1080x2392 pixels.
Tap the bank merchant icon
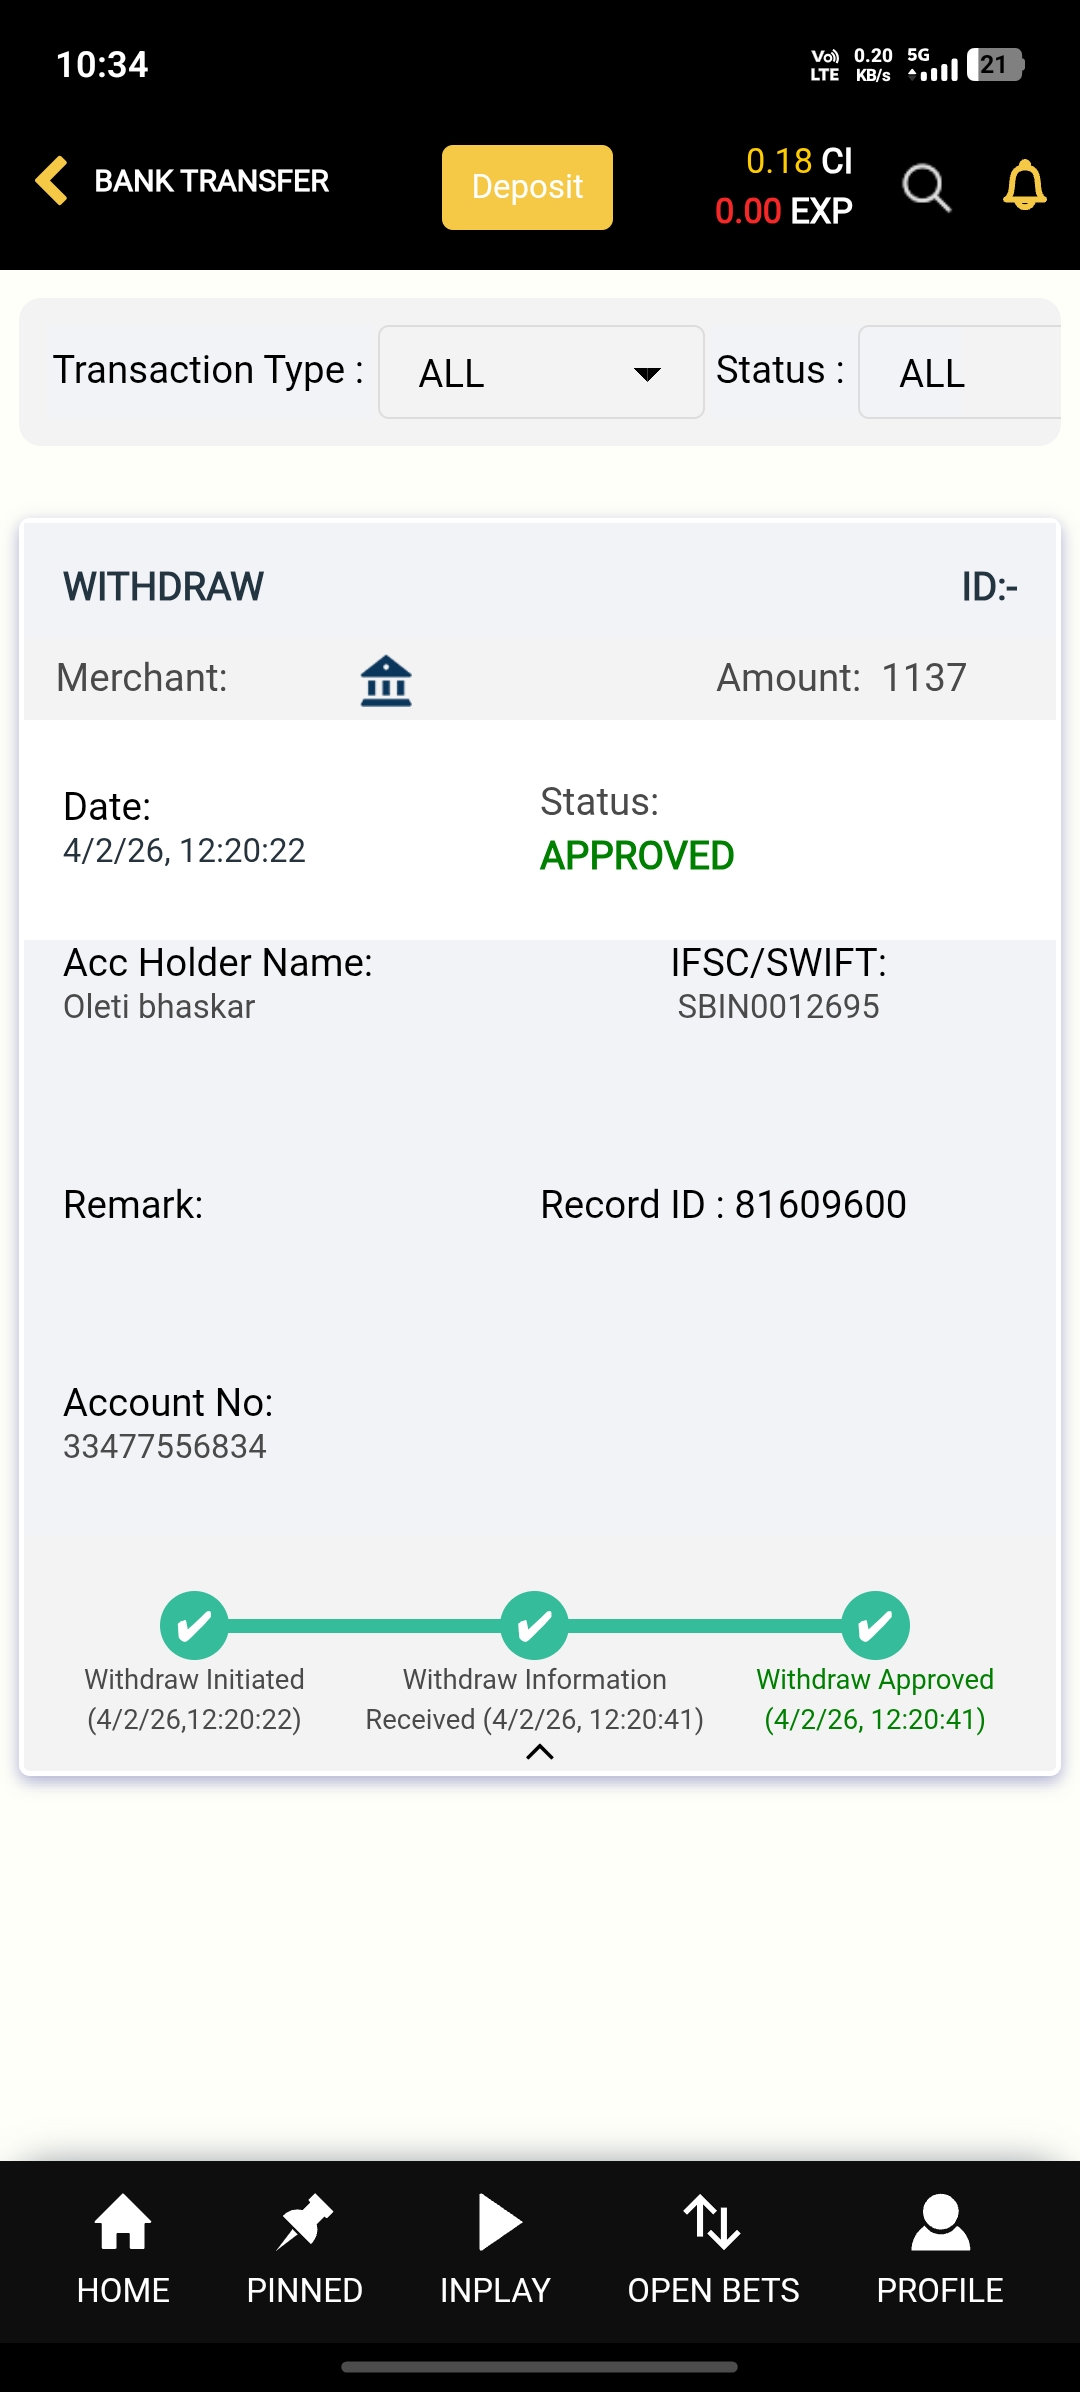coord(386,681)
